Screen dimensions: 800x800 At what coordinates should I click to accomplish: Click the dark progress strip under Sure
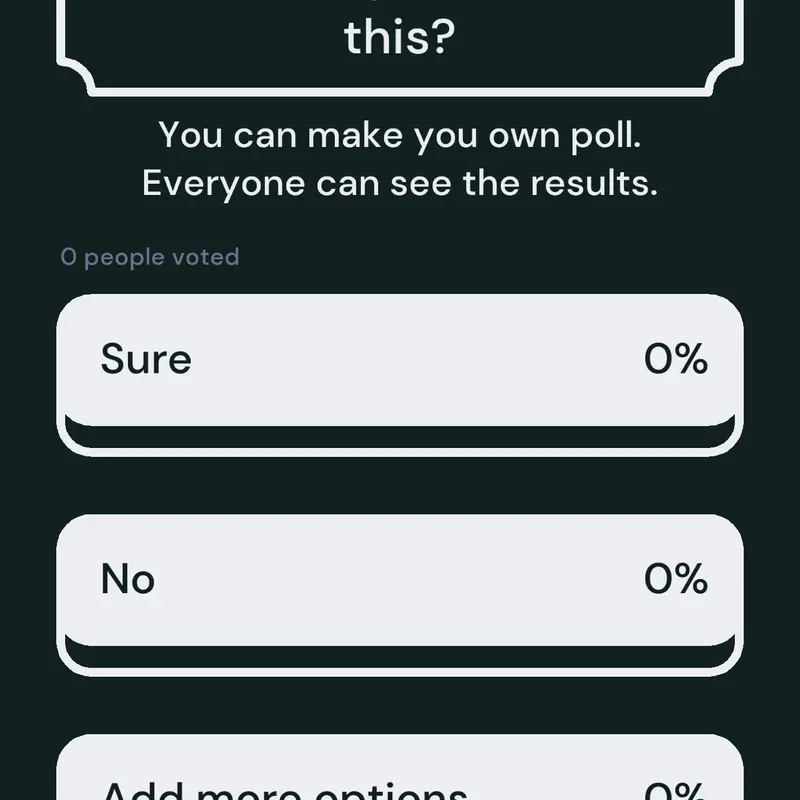point(399,435)
